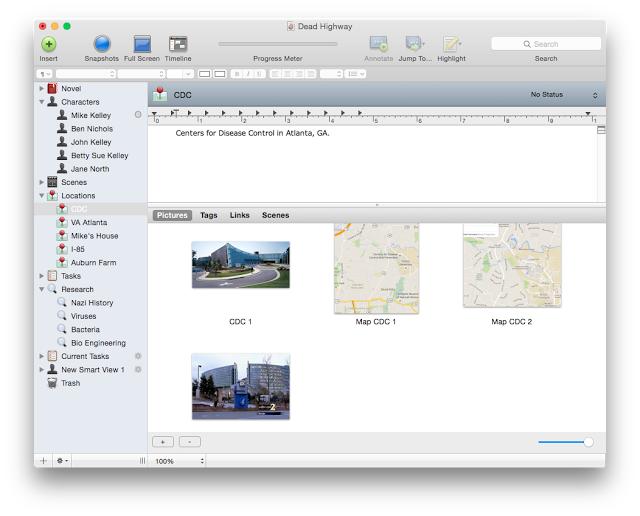Open Snapshots from the toolbar
The image size is (640, 516).
coord(102,44)
